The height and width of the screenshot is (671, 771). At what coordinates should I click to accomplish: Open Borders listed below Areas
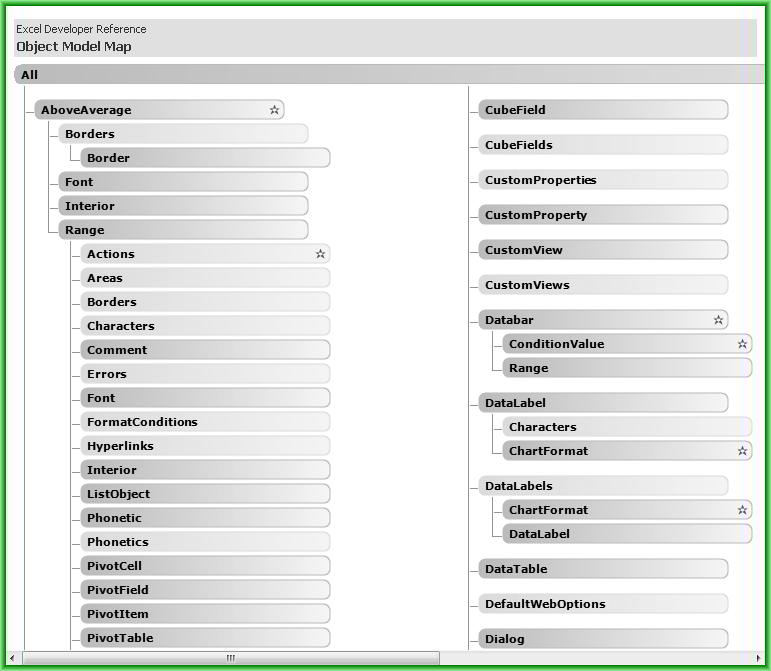click(205, 302)
